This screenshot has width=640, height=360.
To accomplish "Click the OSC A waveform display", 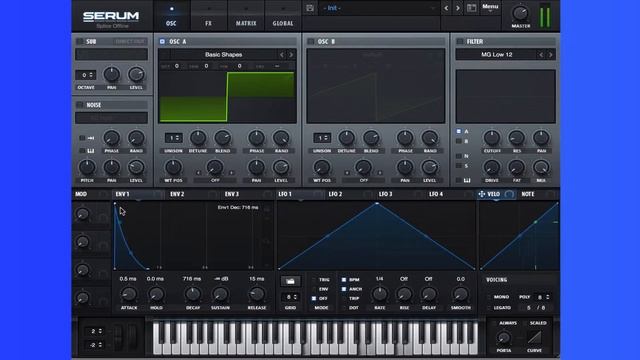I will [x=227, y=97].
